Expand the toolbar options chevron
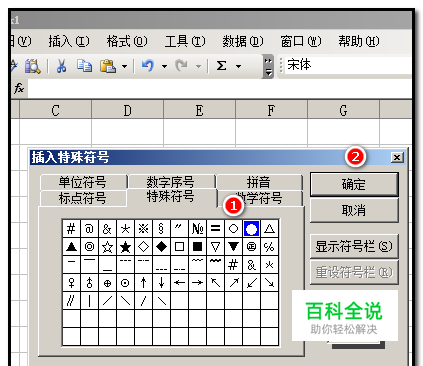The width and height of the screenshot is (423, 366). [268, 66]
